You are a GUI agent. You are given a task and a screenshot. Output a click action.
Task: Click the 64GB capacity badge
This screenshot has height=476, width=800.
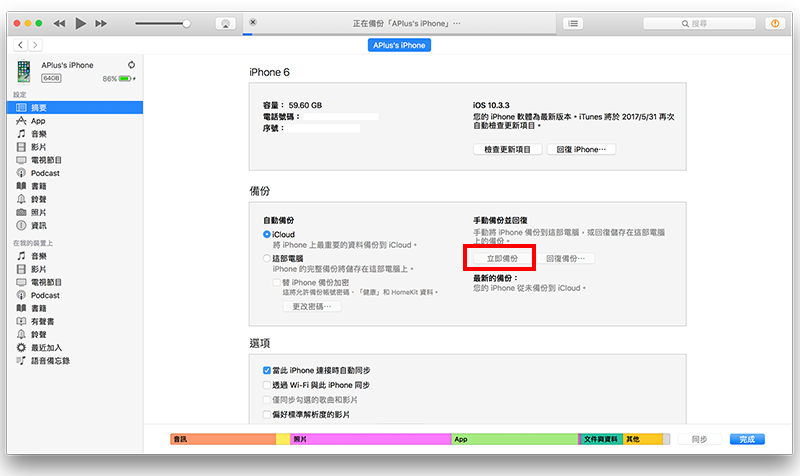coord(51,78)
